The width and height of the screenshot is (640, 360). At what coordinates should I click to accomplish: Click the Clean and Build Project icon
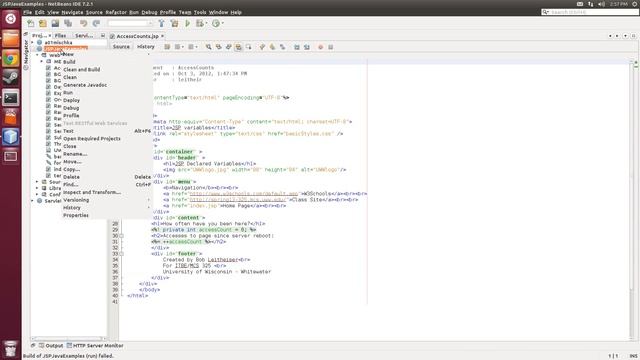[174, 23]
